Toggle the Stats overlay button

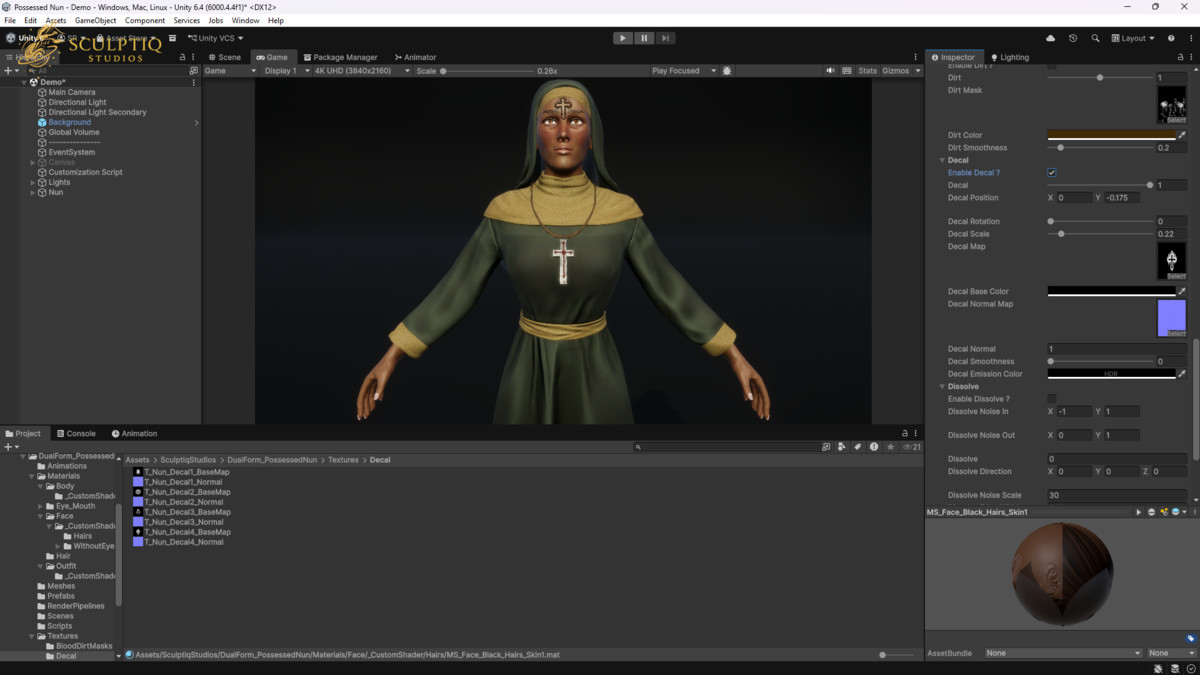867,71
